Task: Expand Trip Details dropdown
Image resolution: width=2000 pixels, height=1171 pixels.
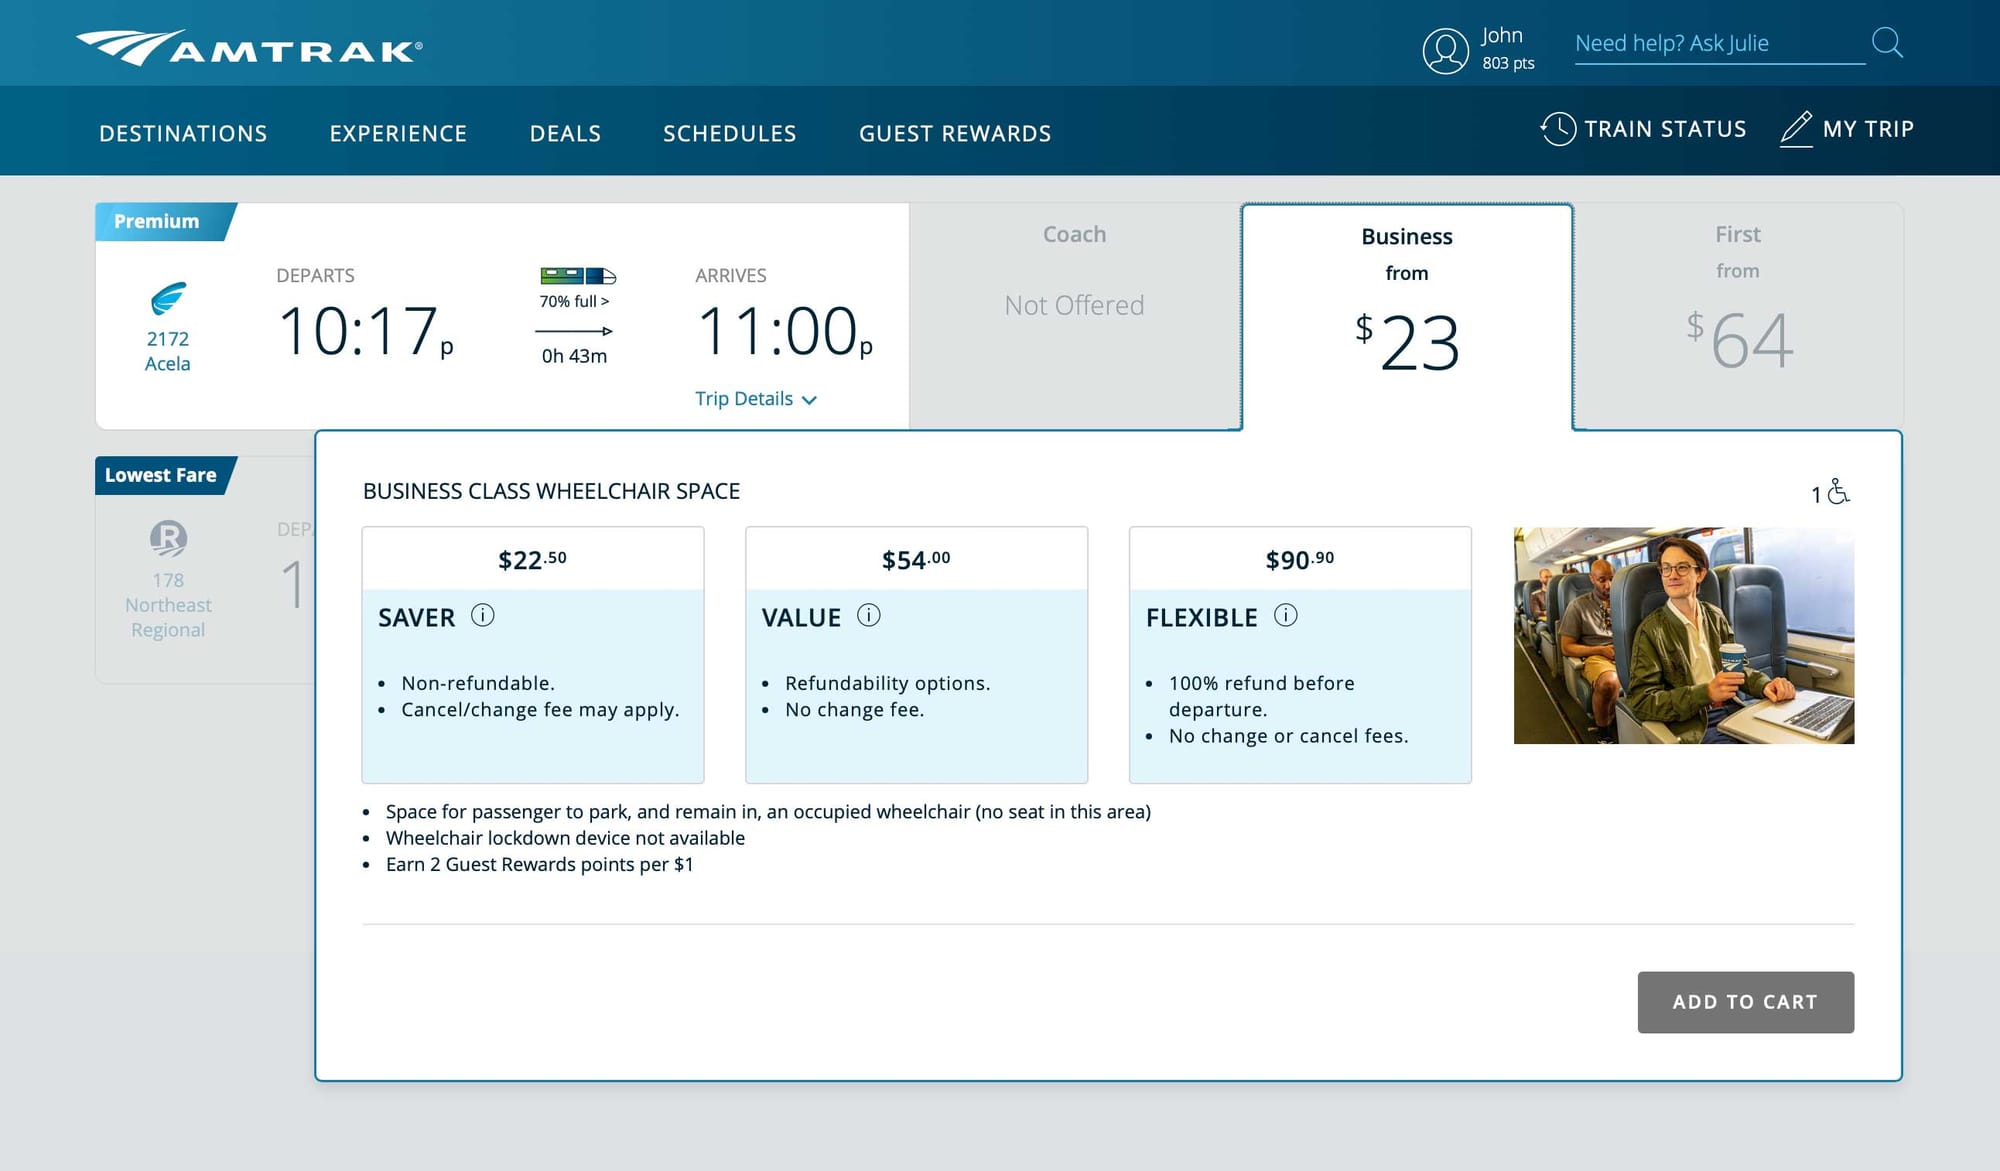Action: tap(755, 399)
